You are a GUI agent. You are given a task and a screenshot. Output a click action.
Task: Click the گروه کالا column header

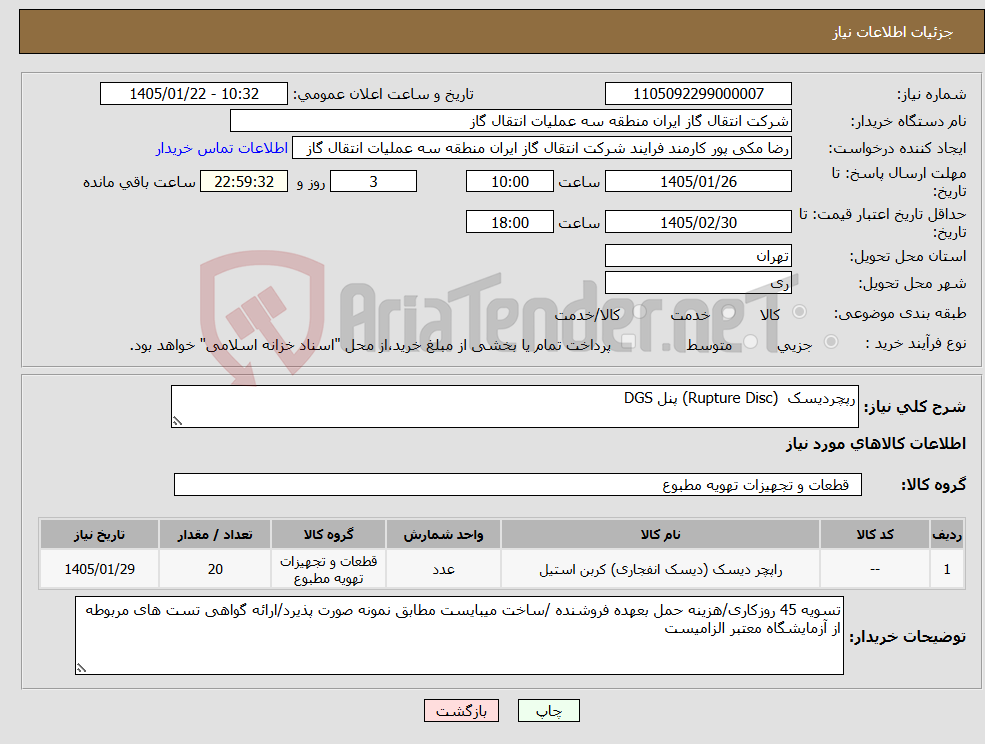point(329,535)
